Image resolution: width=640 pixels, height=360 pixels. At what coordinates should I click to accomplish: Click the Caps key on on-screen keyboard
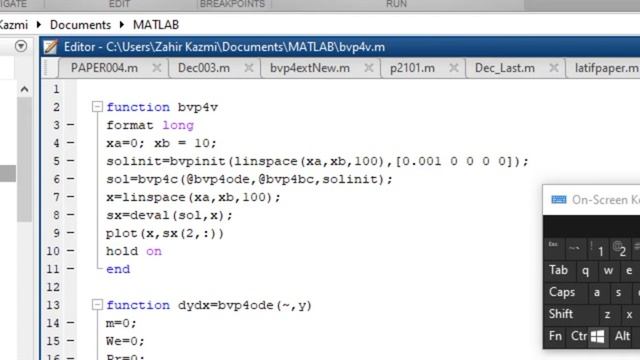click(x=565, y=292)
